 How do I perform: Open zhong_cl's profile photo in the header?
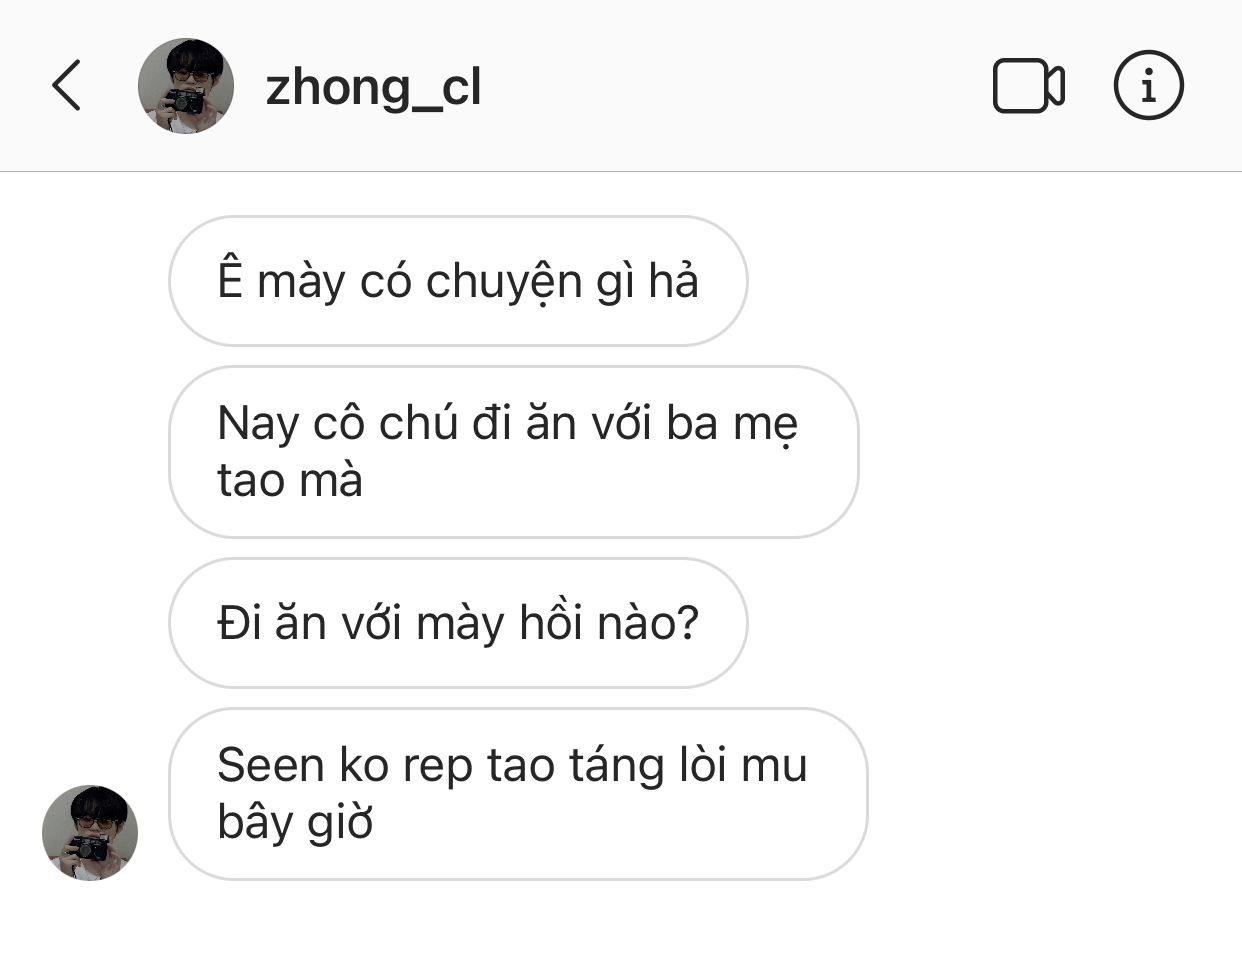(186, 86)
